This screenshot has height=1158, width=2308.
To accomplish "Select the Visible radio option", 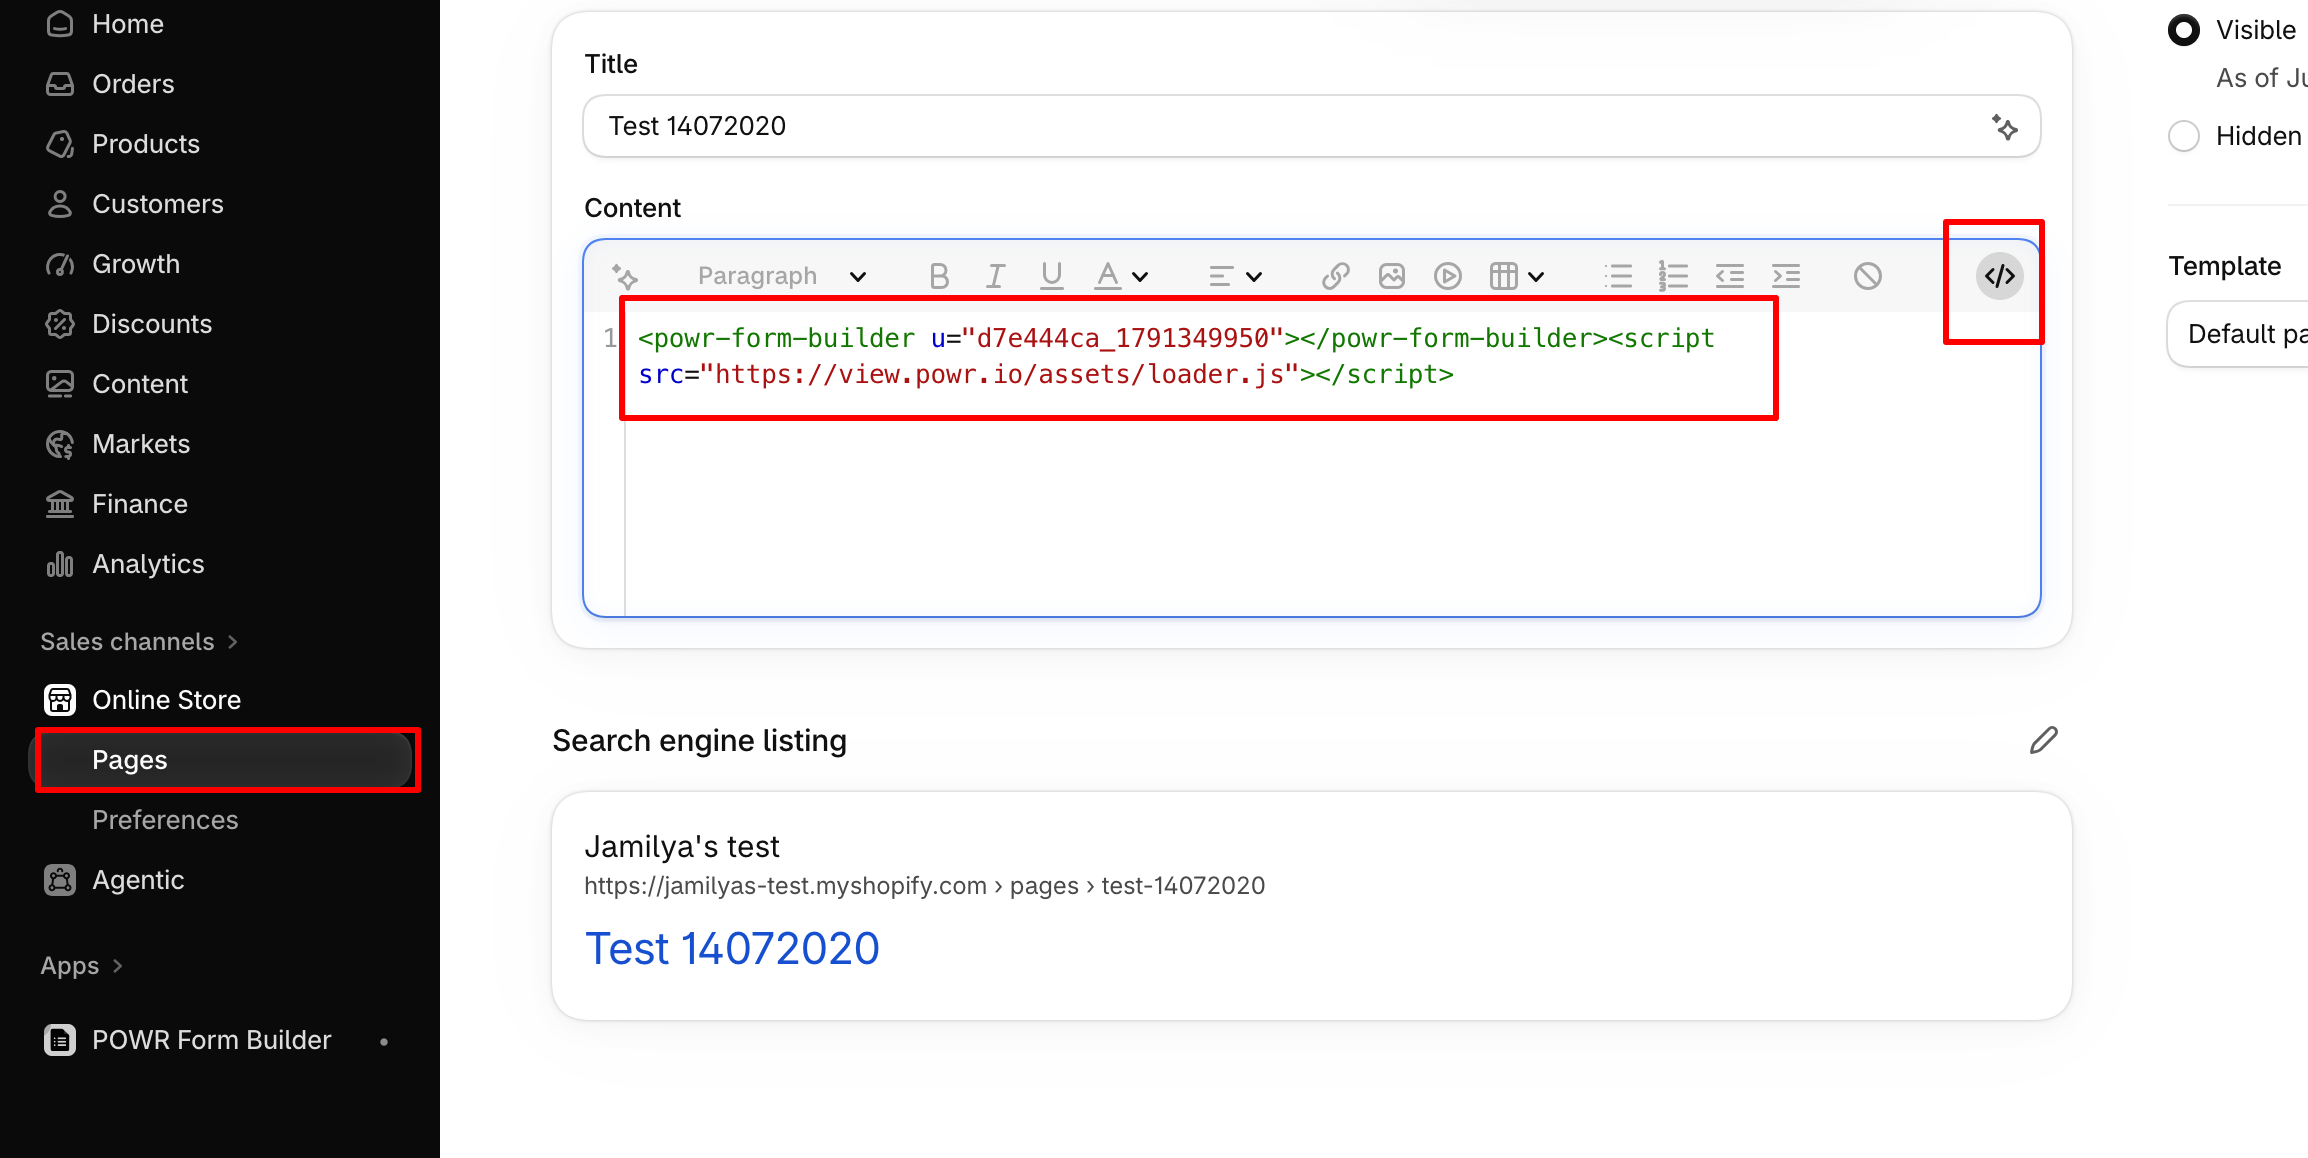I will 2184,30.
